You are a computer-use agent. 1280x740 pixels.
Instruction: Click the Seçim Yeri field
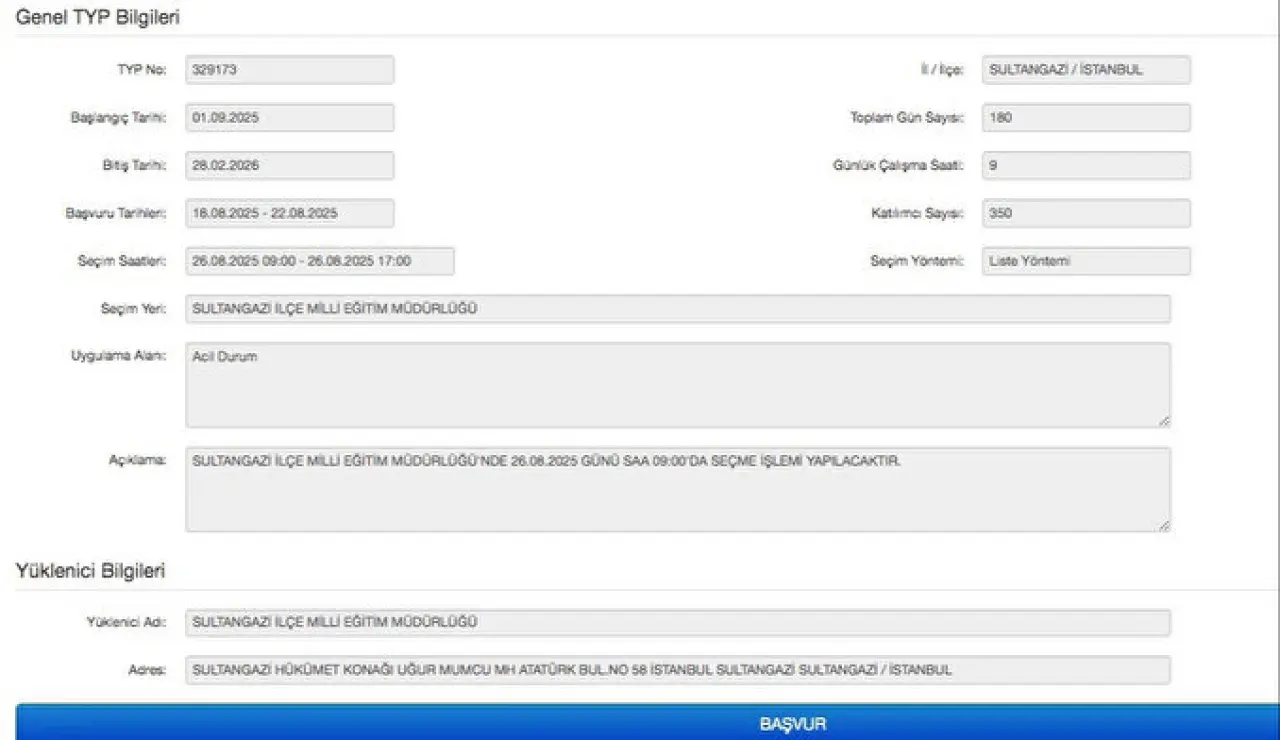point(677,309)
